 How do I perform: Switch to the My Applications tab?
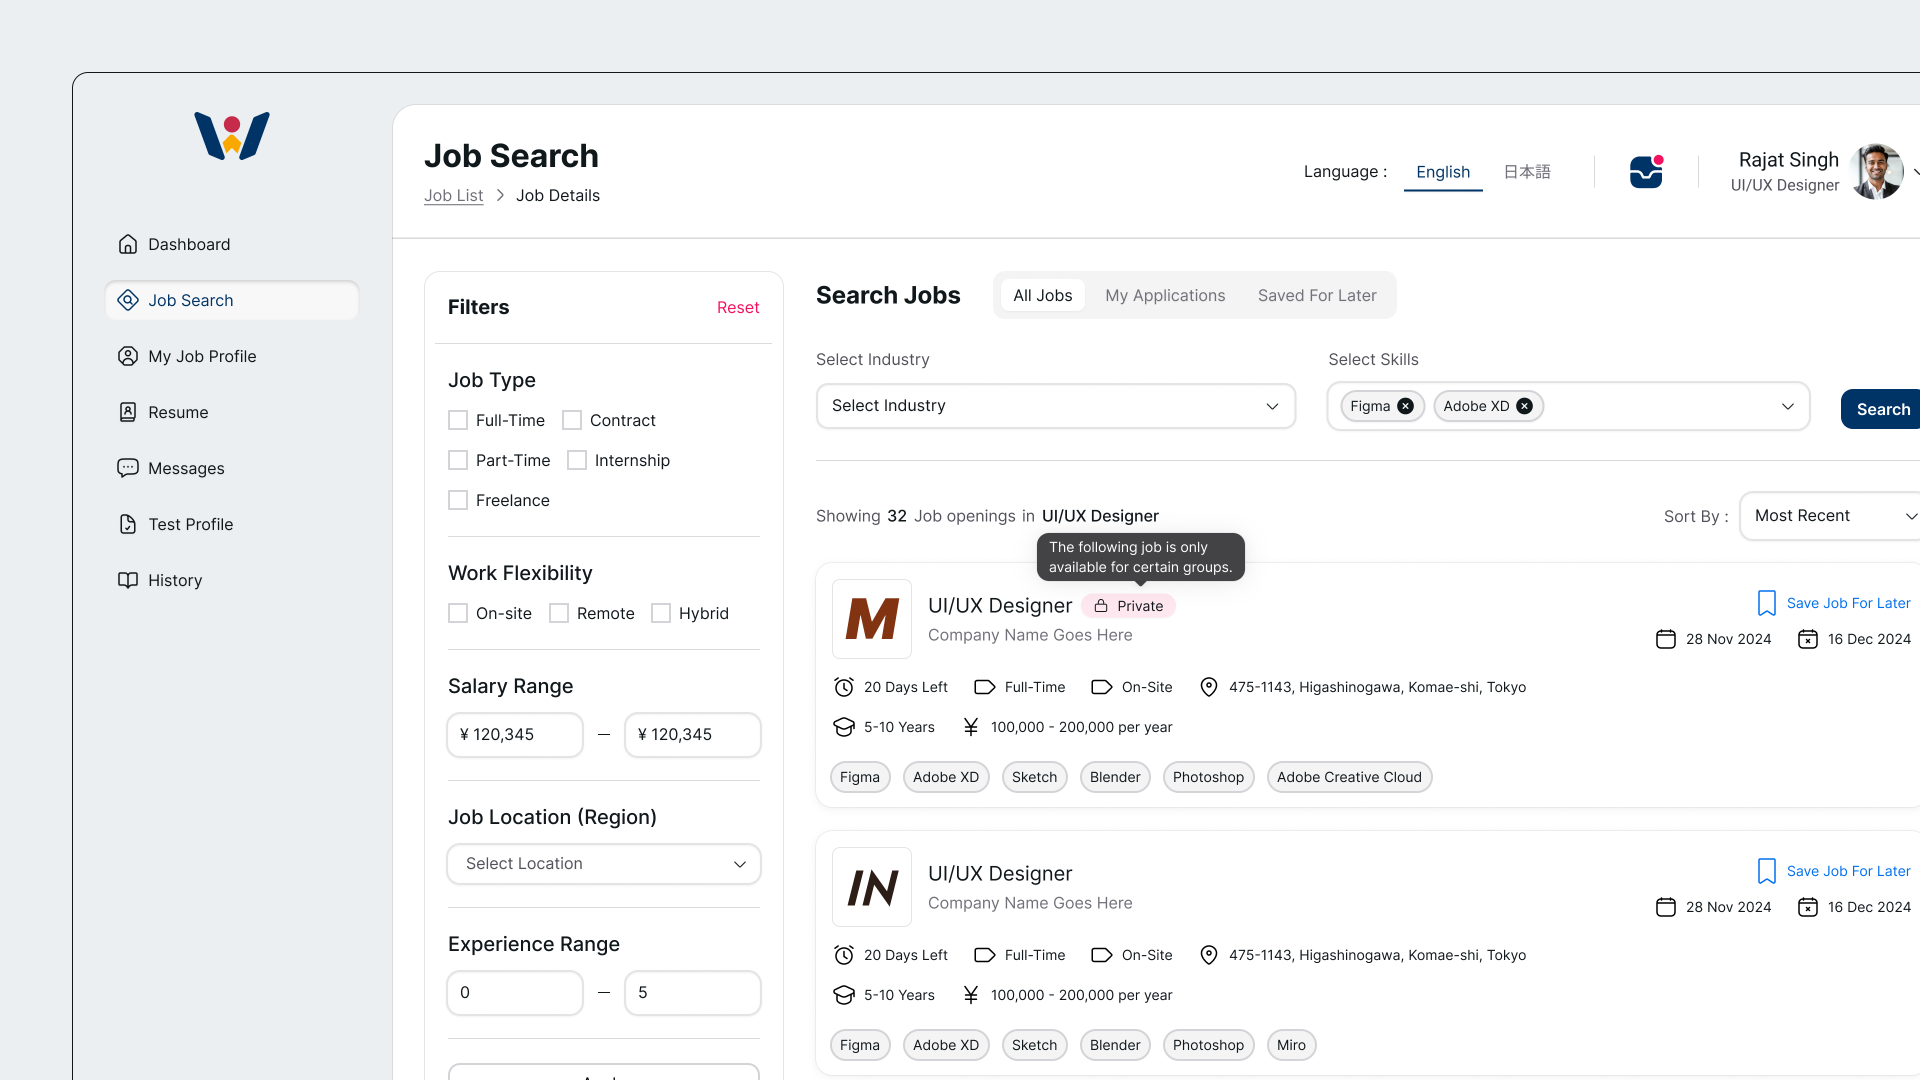(1165, 295)
